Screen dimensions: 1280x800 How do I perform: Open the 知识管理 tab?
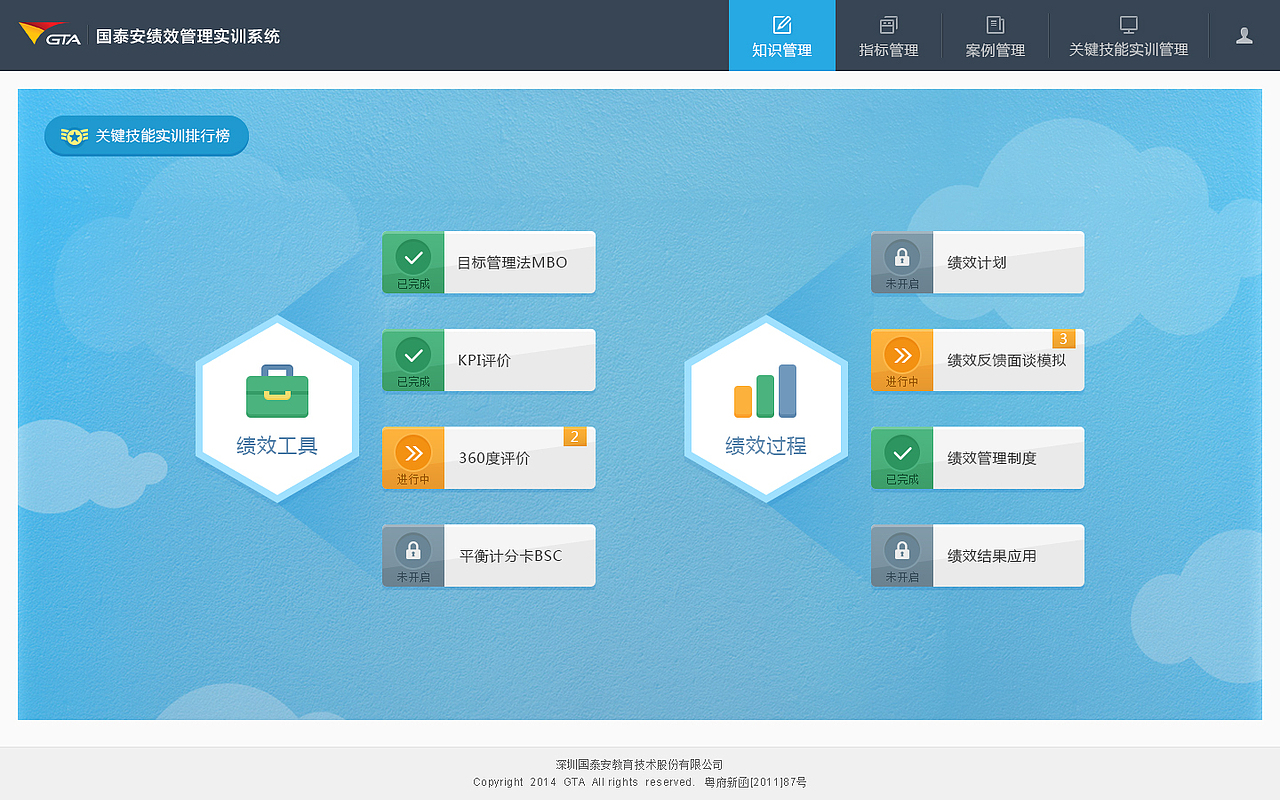[782, 35]
